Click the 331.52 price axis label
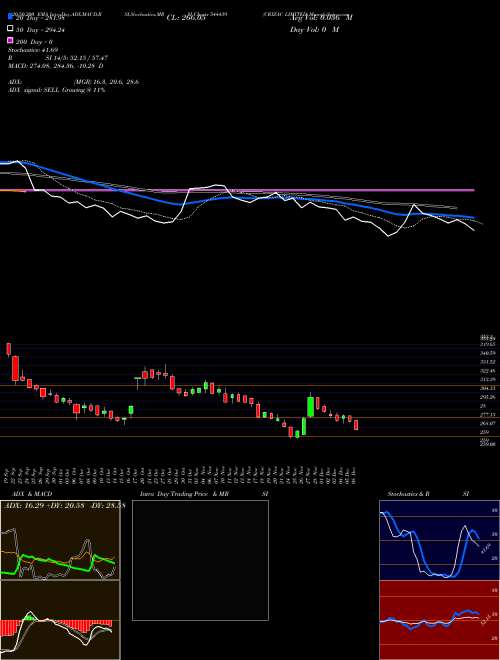500x660 pixels. click(488, 362)
